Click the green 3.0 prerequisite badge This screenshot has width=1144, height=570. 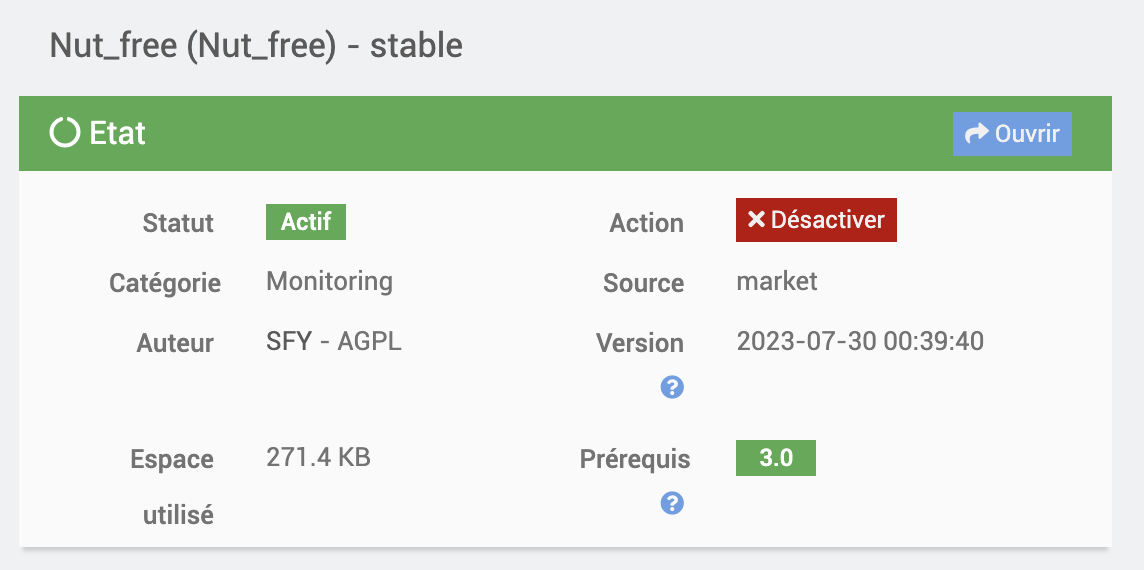click(x=776, y=458)
